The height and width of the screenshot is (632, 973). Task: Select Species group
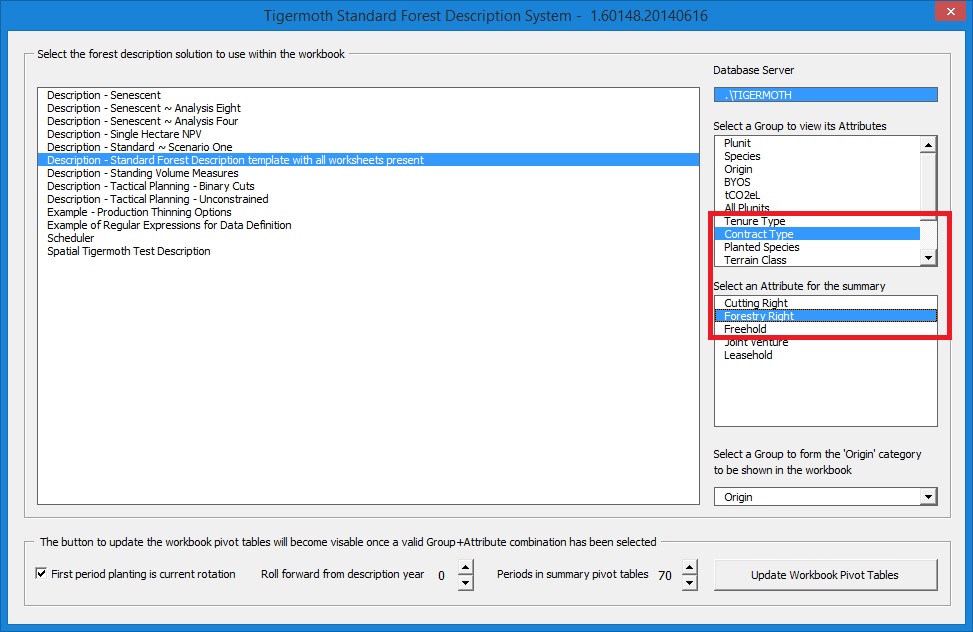817,156
